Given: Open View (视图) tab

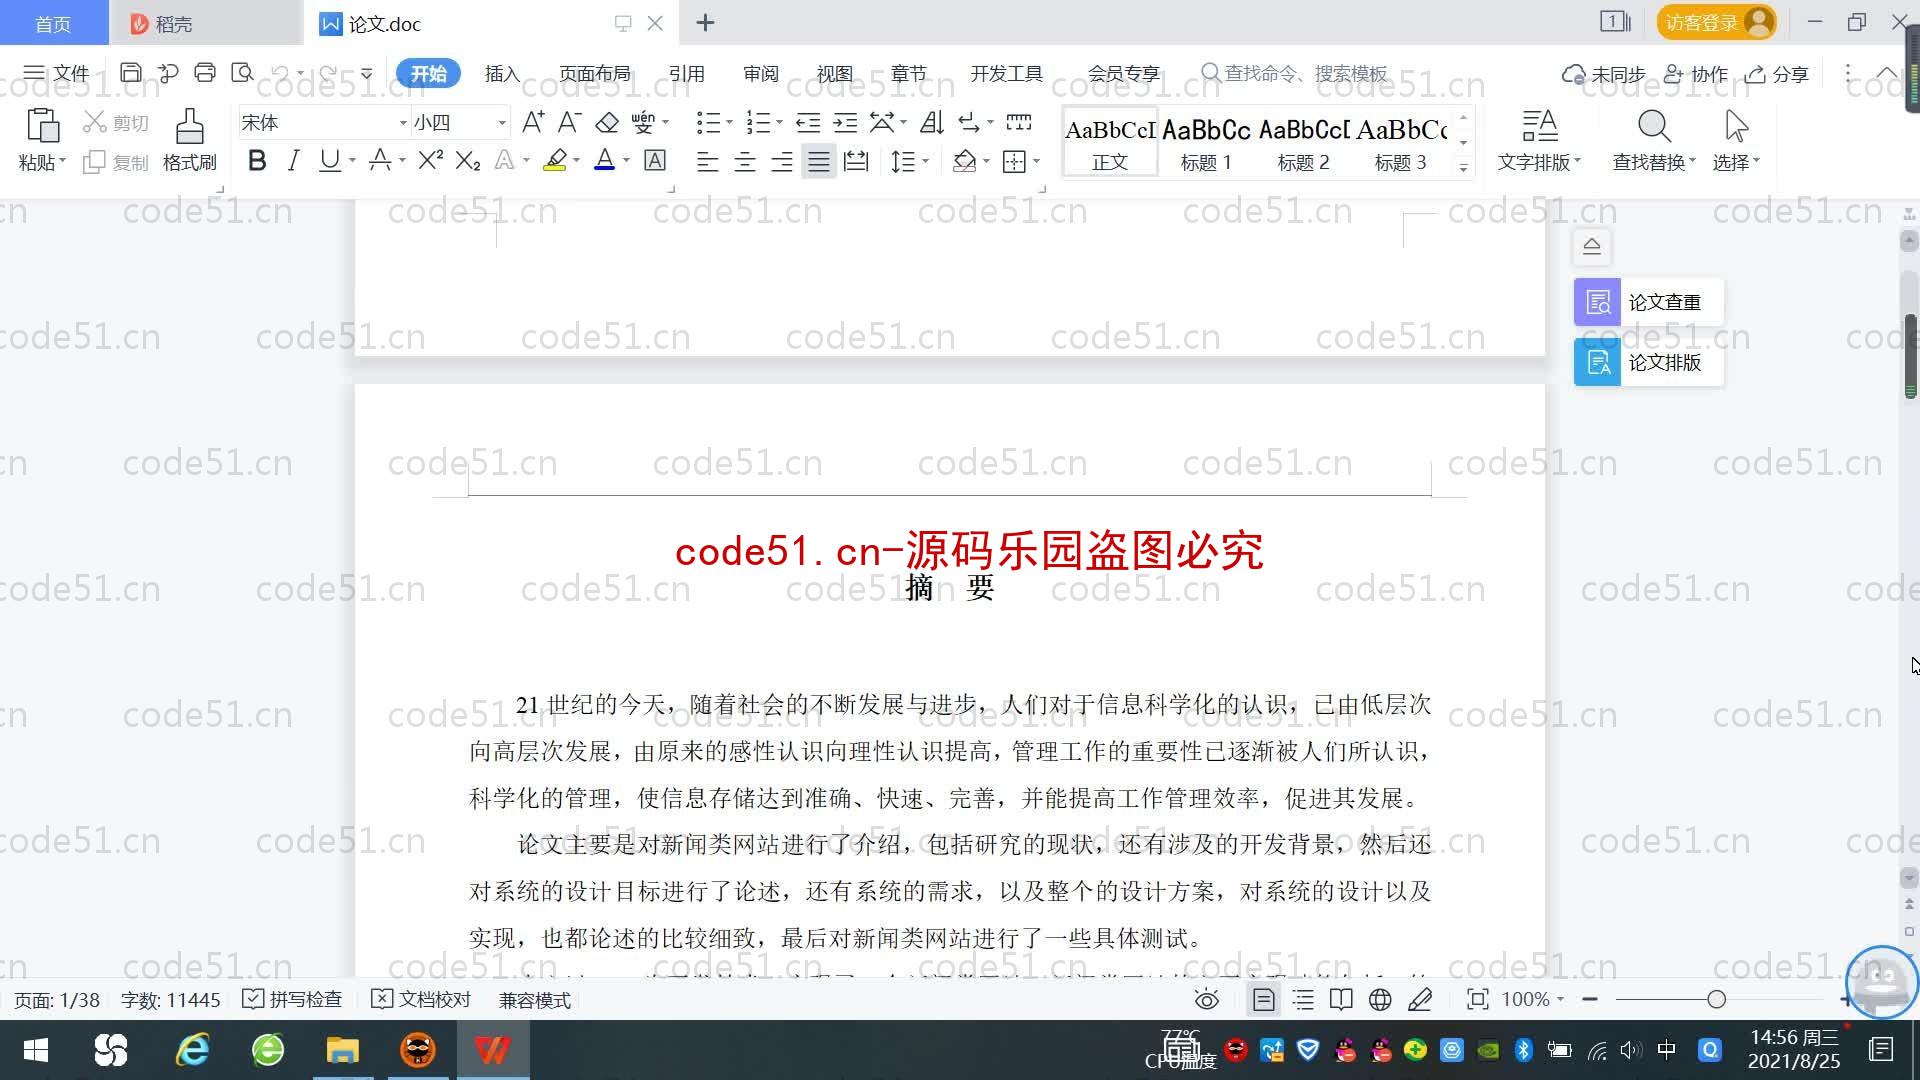Looking at the screenshot, I should click(834, 73).
